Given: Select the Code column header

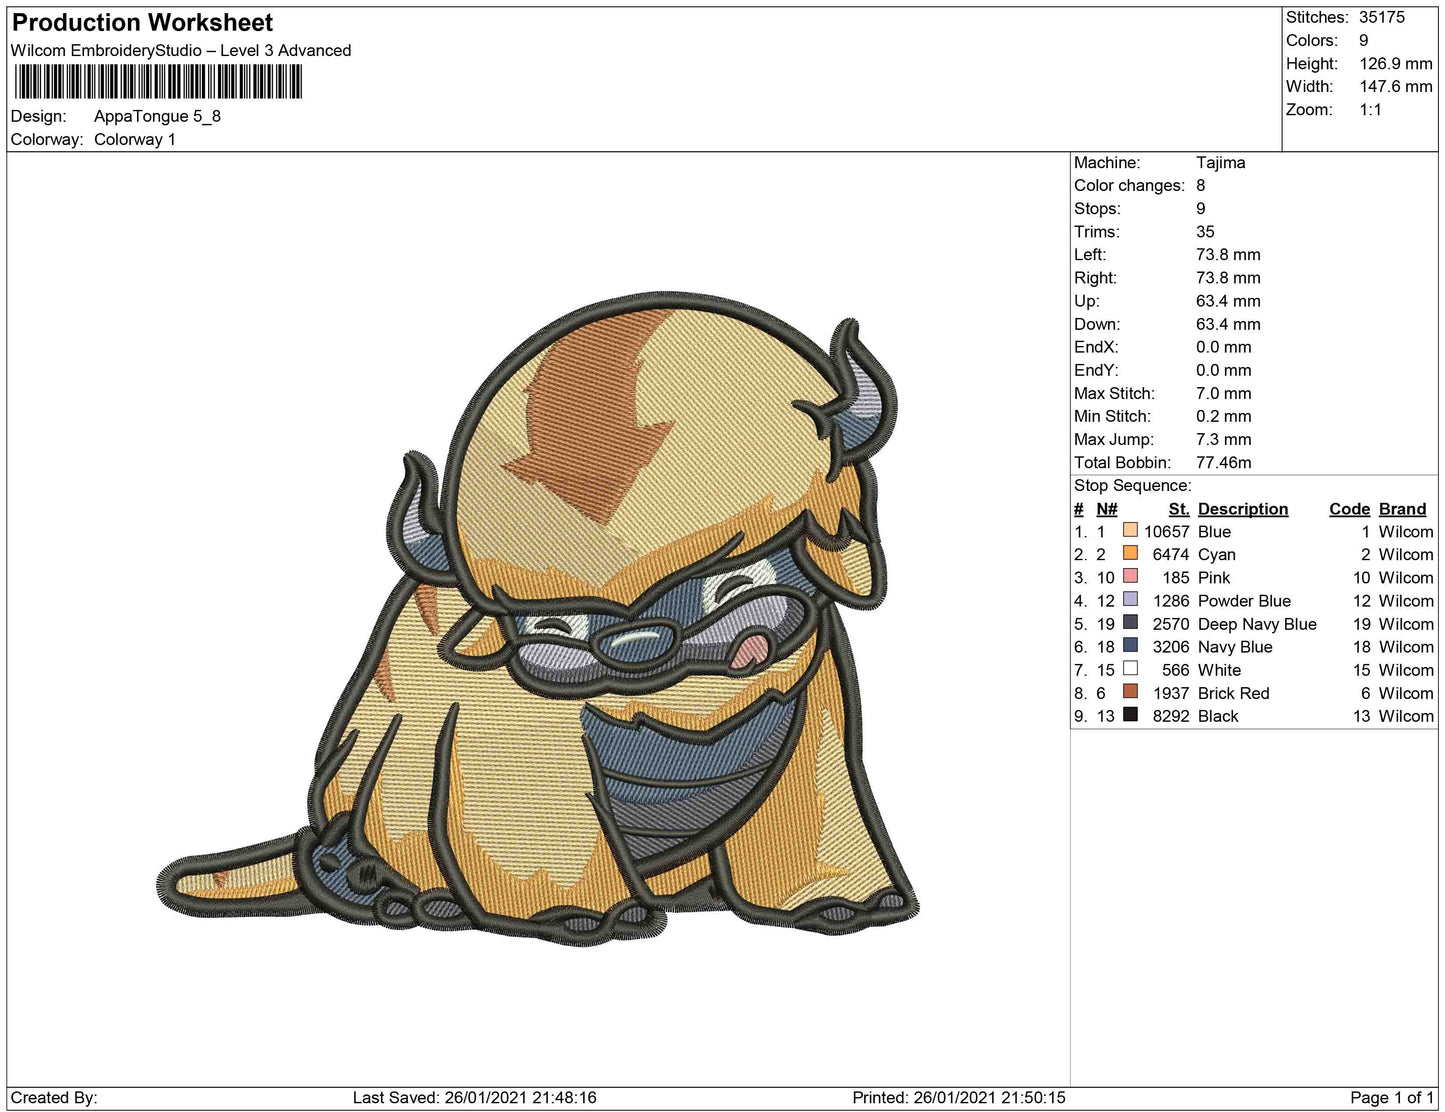Looking at the screenshot, I should coord(1349,509).
